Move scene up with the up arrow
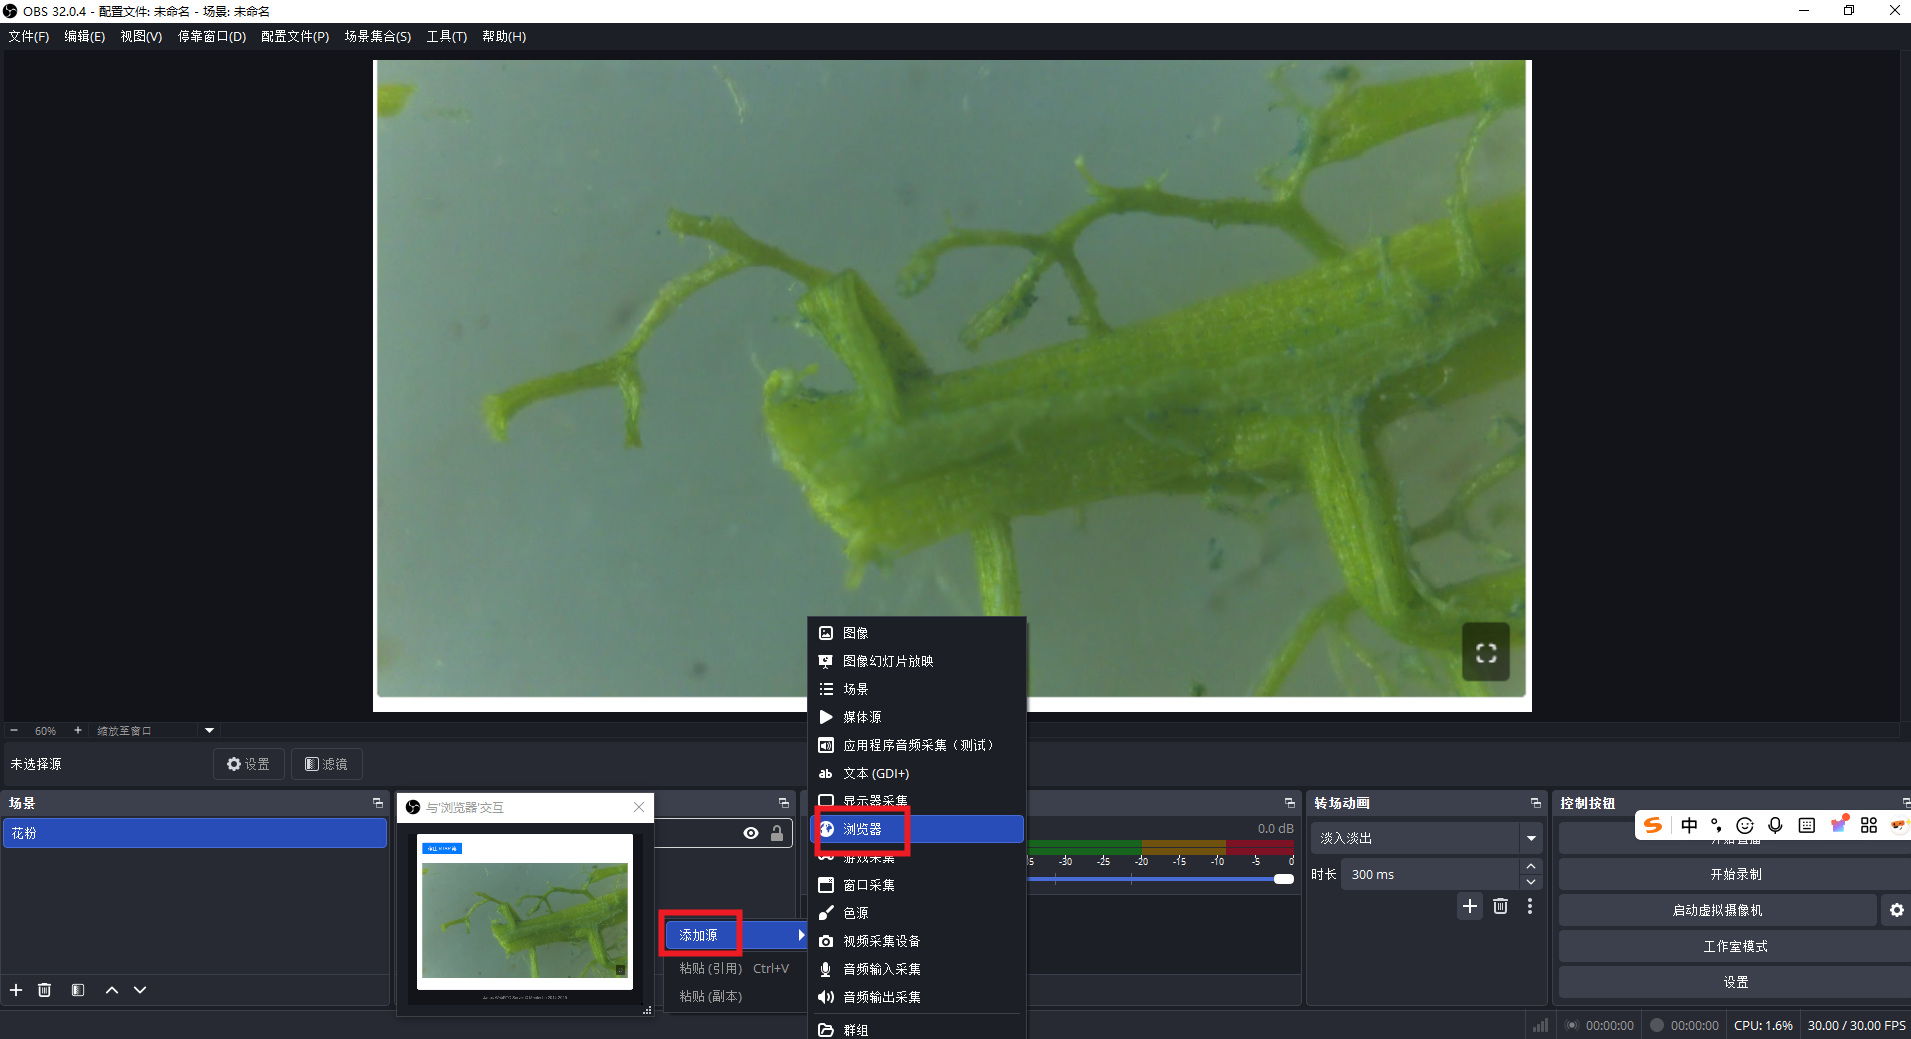 click(112, 990)
